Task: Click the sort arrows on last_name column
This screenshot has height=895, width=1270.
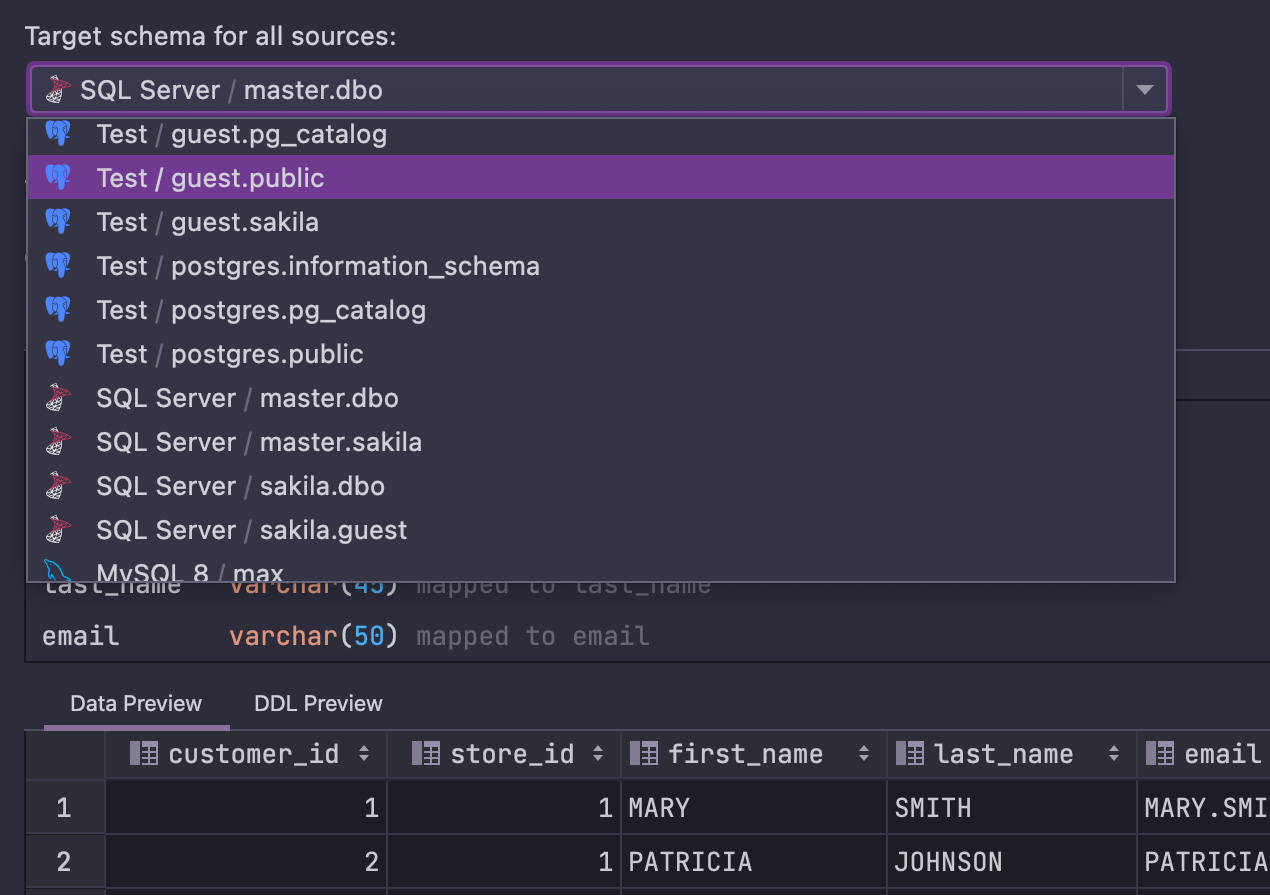Action: pyautogui.click(x=1113, y=754)
